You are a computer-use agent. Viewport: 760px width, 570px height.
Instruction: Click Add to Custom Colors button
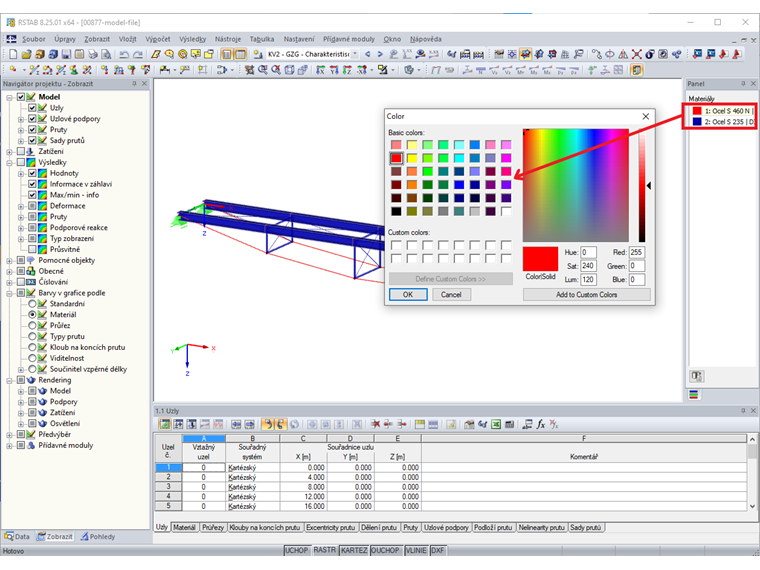pos(586,295)
